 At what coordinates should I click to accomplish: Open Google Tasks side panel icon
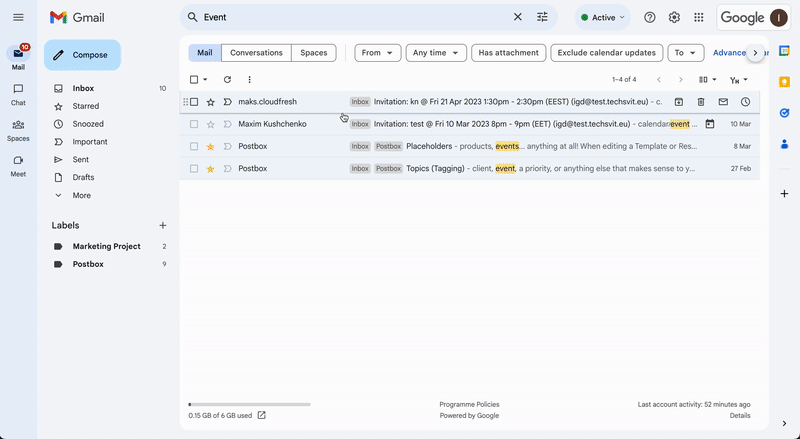[784, 113]
